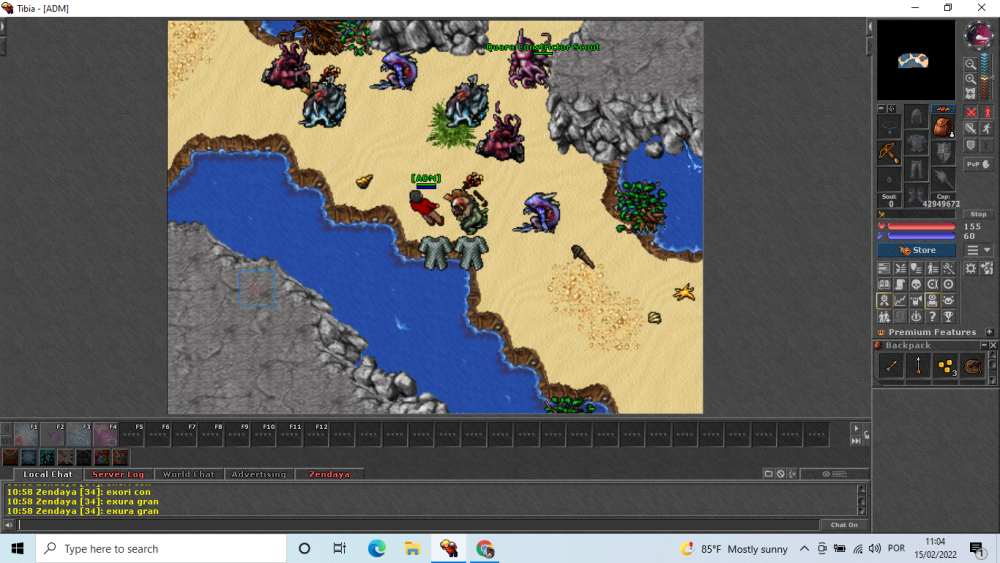Image resolution: width=1000 pixels, height=563 pixels.
Task: Close the Backpack container
Action: 994,345
